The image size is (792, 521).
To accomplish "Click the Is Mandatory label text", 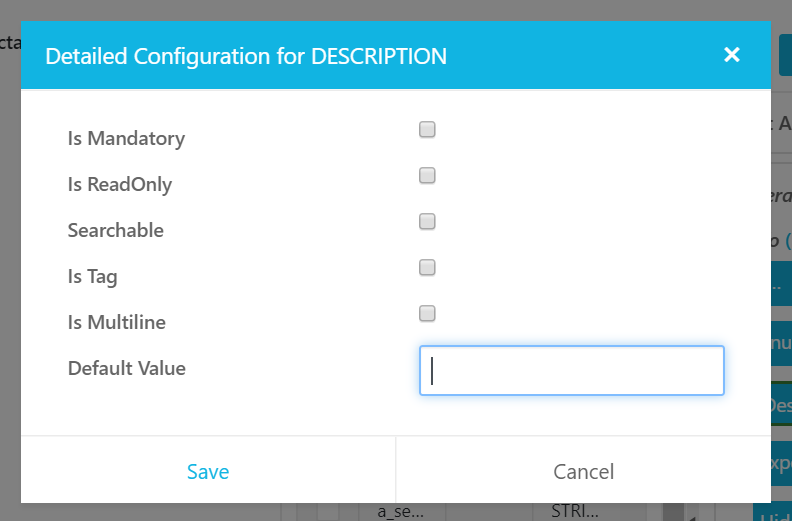I will click(x=126, y=139).
